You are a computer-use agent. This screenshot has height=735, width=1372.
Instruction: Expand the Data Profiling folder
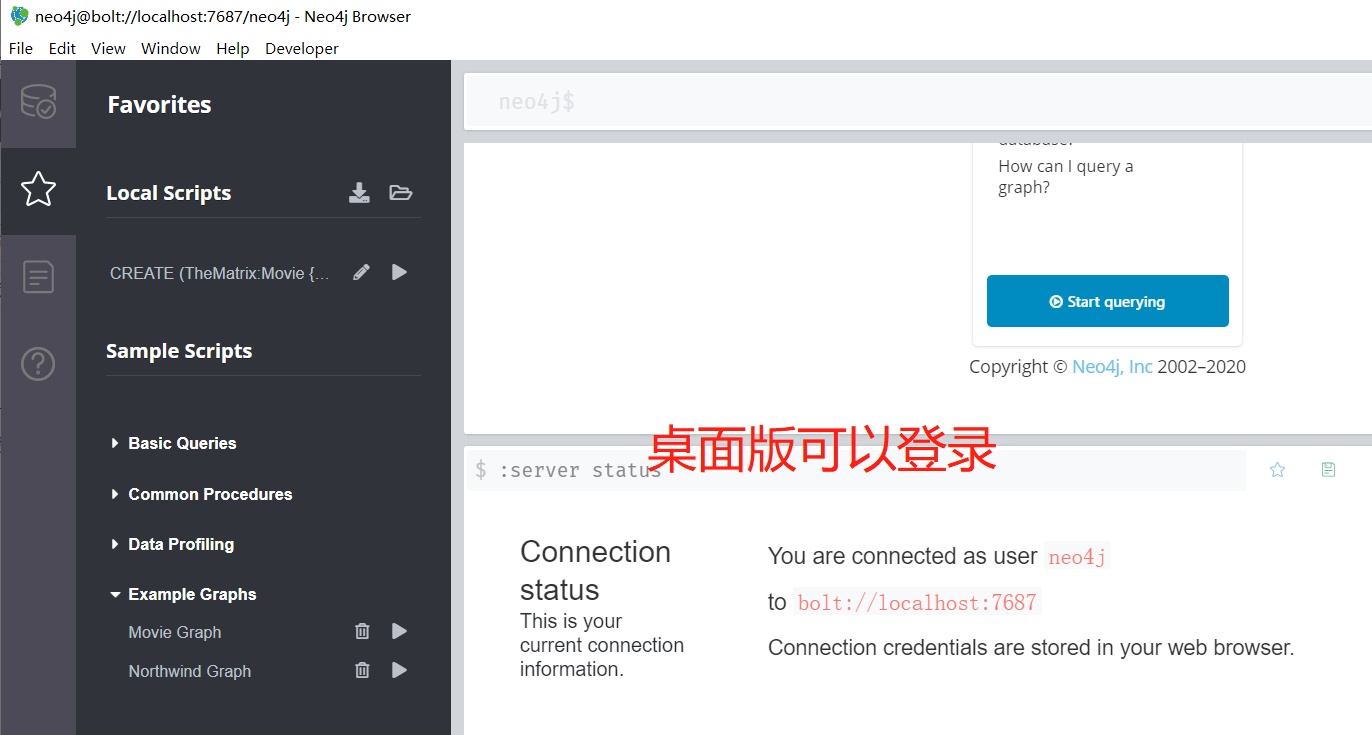click(173, 544)
